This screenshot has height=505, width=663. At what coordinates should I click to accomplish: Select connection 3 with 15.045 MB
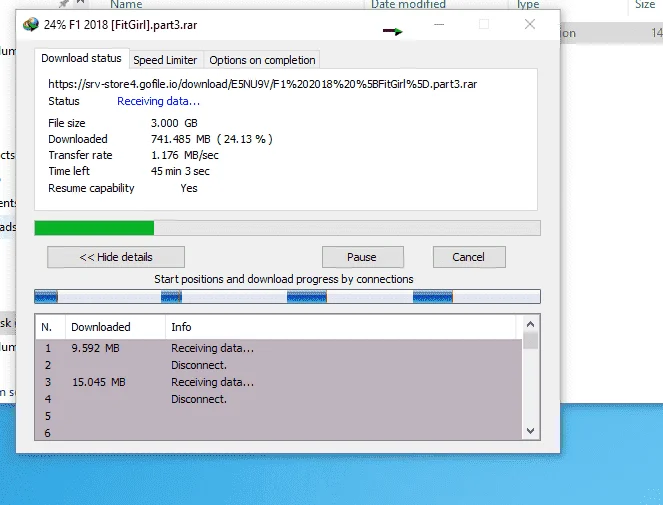click(279, 382)
